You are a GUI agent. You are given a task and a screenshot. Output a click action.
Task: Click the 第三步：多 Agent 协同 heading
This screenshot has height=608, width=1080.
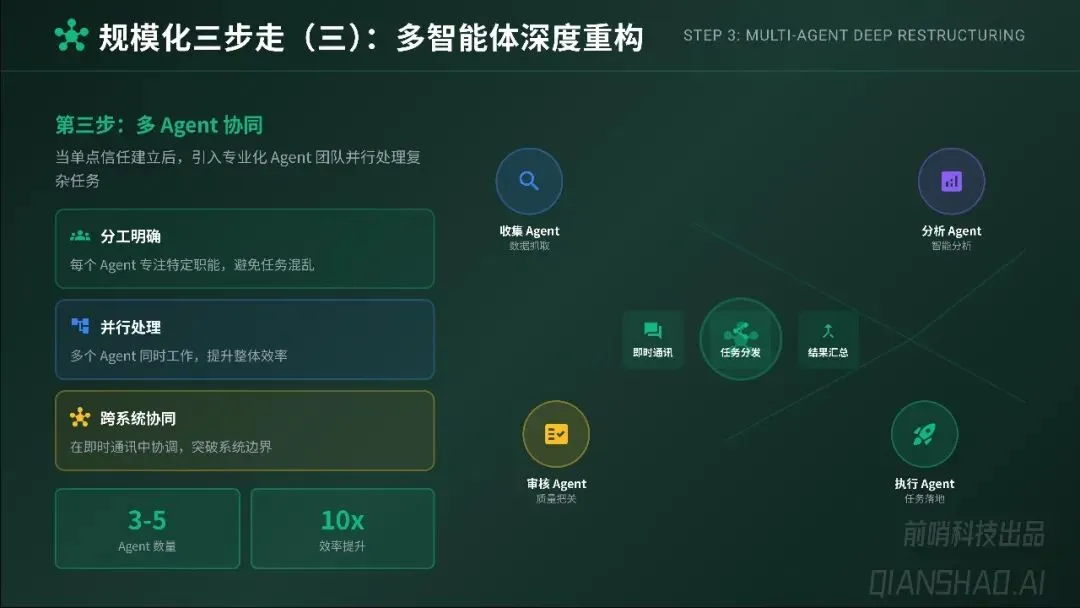click(159, 125)
